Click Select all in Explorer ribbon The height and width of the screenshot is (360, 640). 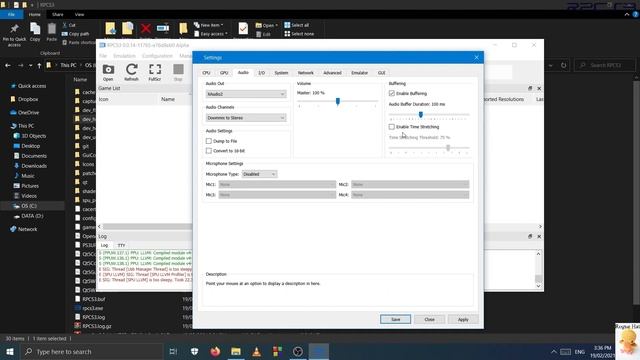point(297,25)
